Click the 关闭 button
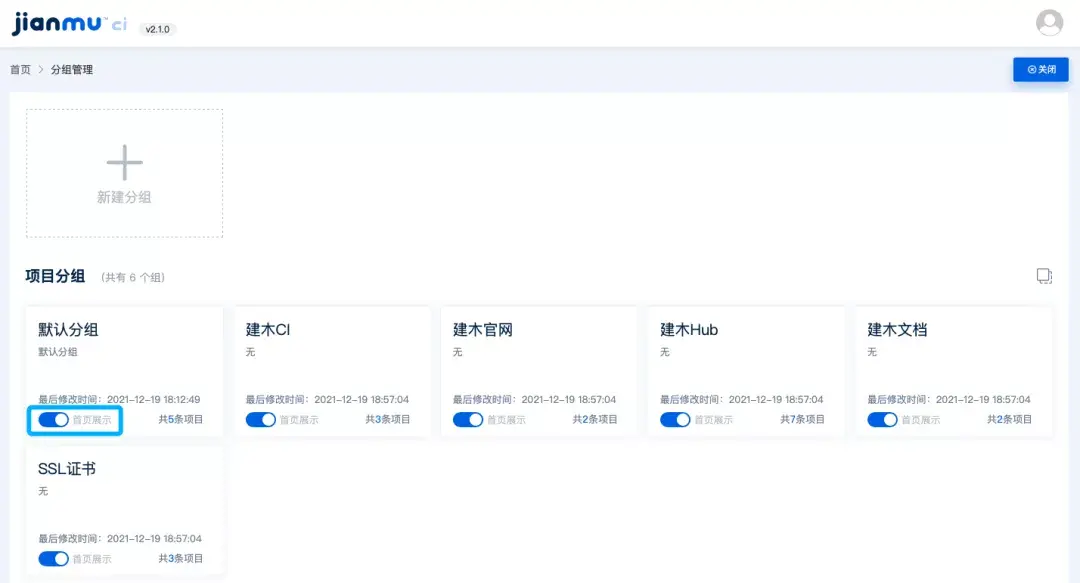The width and height of the screenshot is (1080, 583). tap(1041, 69)
